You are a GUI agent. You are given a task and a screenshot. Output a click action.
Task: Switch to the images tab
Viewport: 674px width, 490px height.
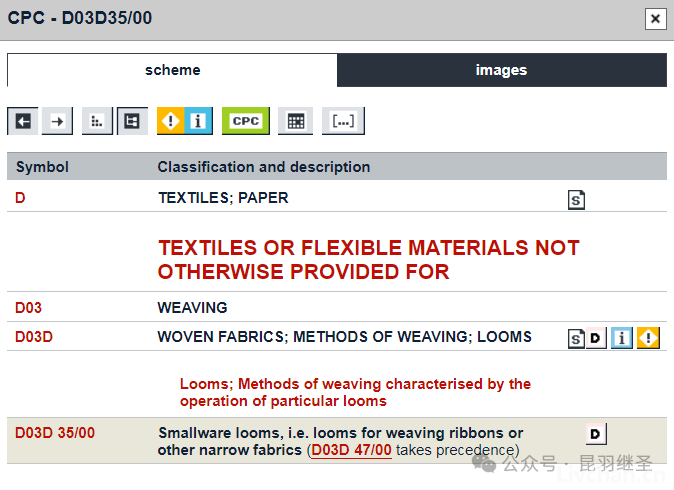pos(502,70)
